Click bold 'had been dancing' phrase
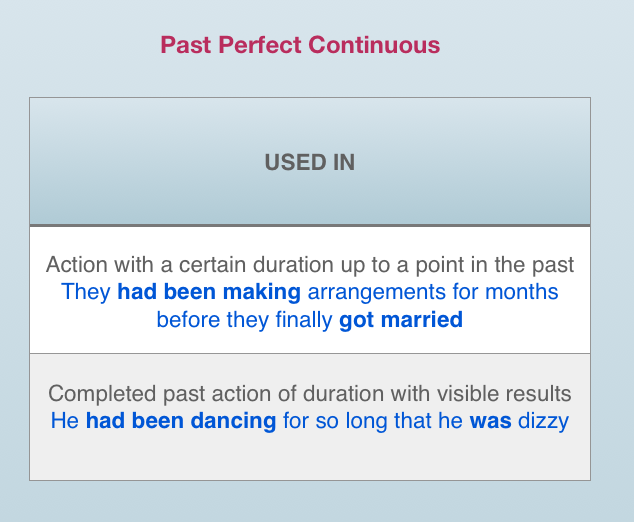The image size is (634, 522). [181, 421]
